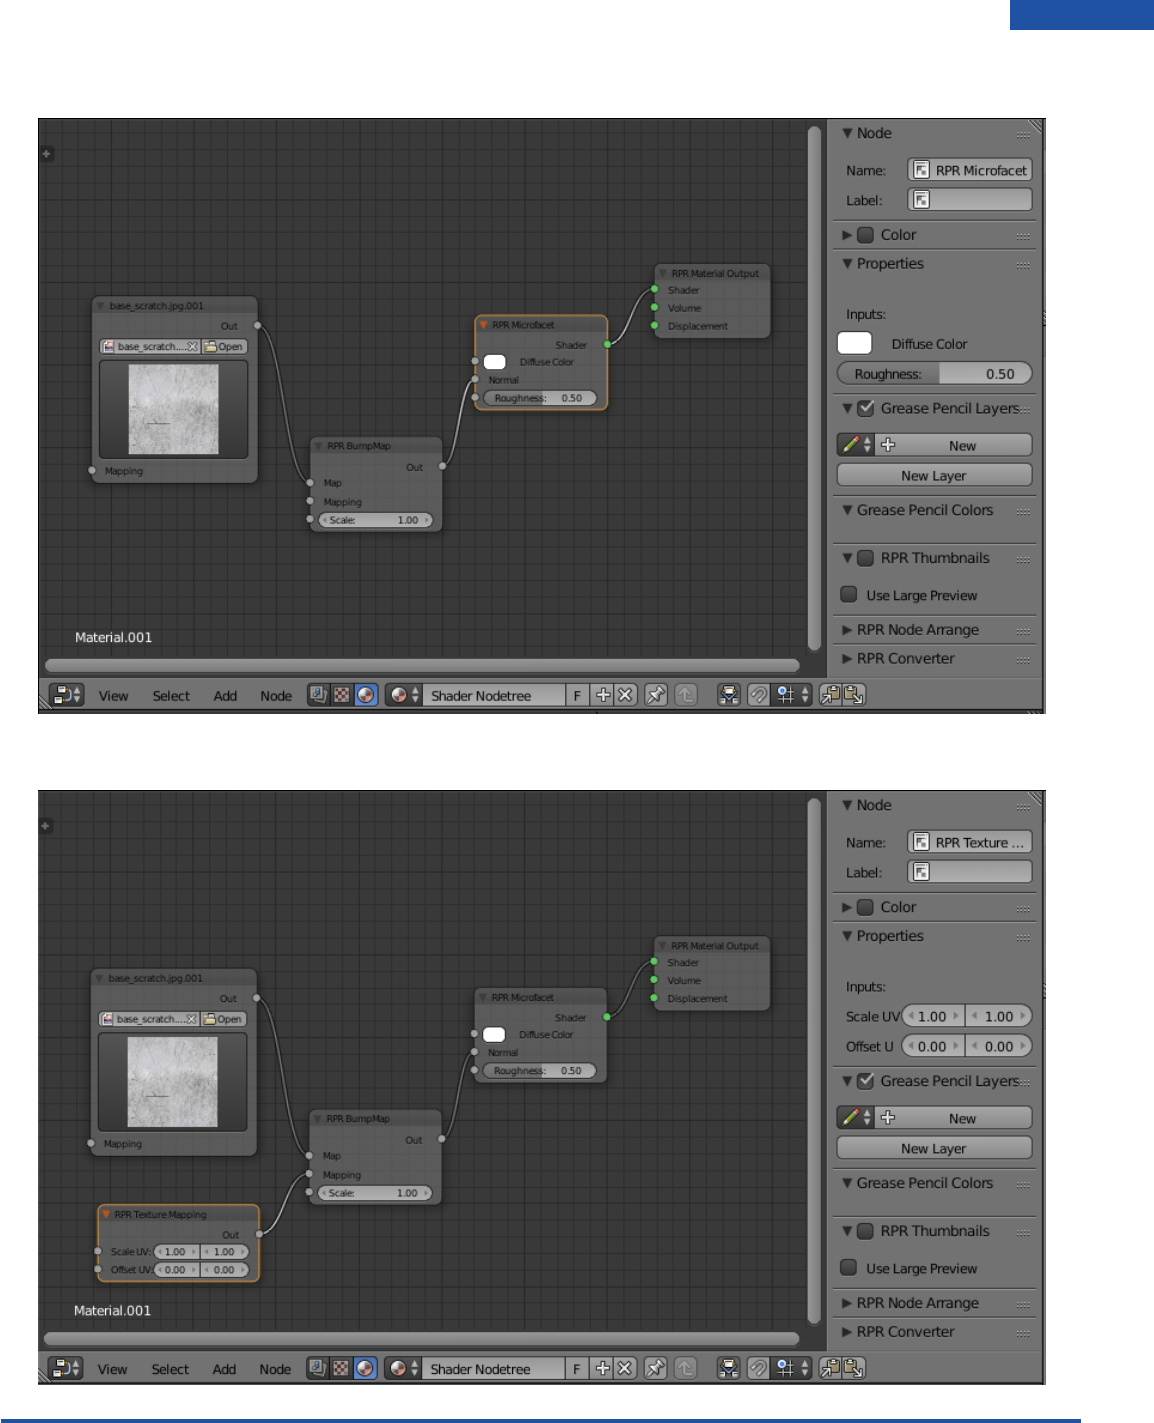Expand RPR Node Arrange panel in lower sidebar

tap(847, 1303)
